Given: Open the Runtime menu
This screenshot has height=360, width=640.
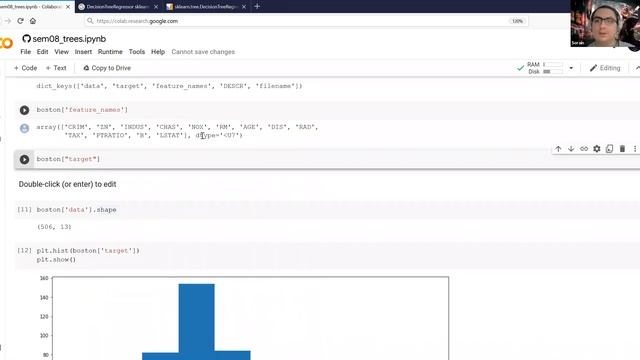Looking at the screenshot, I should click(110, 52).
